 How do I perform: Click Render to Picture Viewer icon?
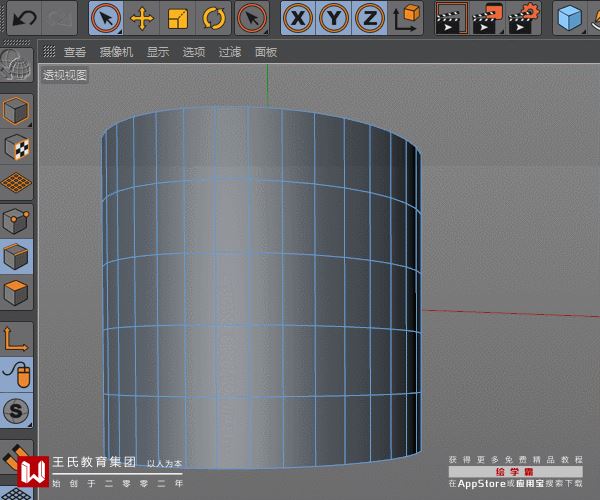click(x=487, y=18)
